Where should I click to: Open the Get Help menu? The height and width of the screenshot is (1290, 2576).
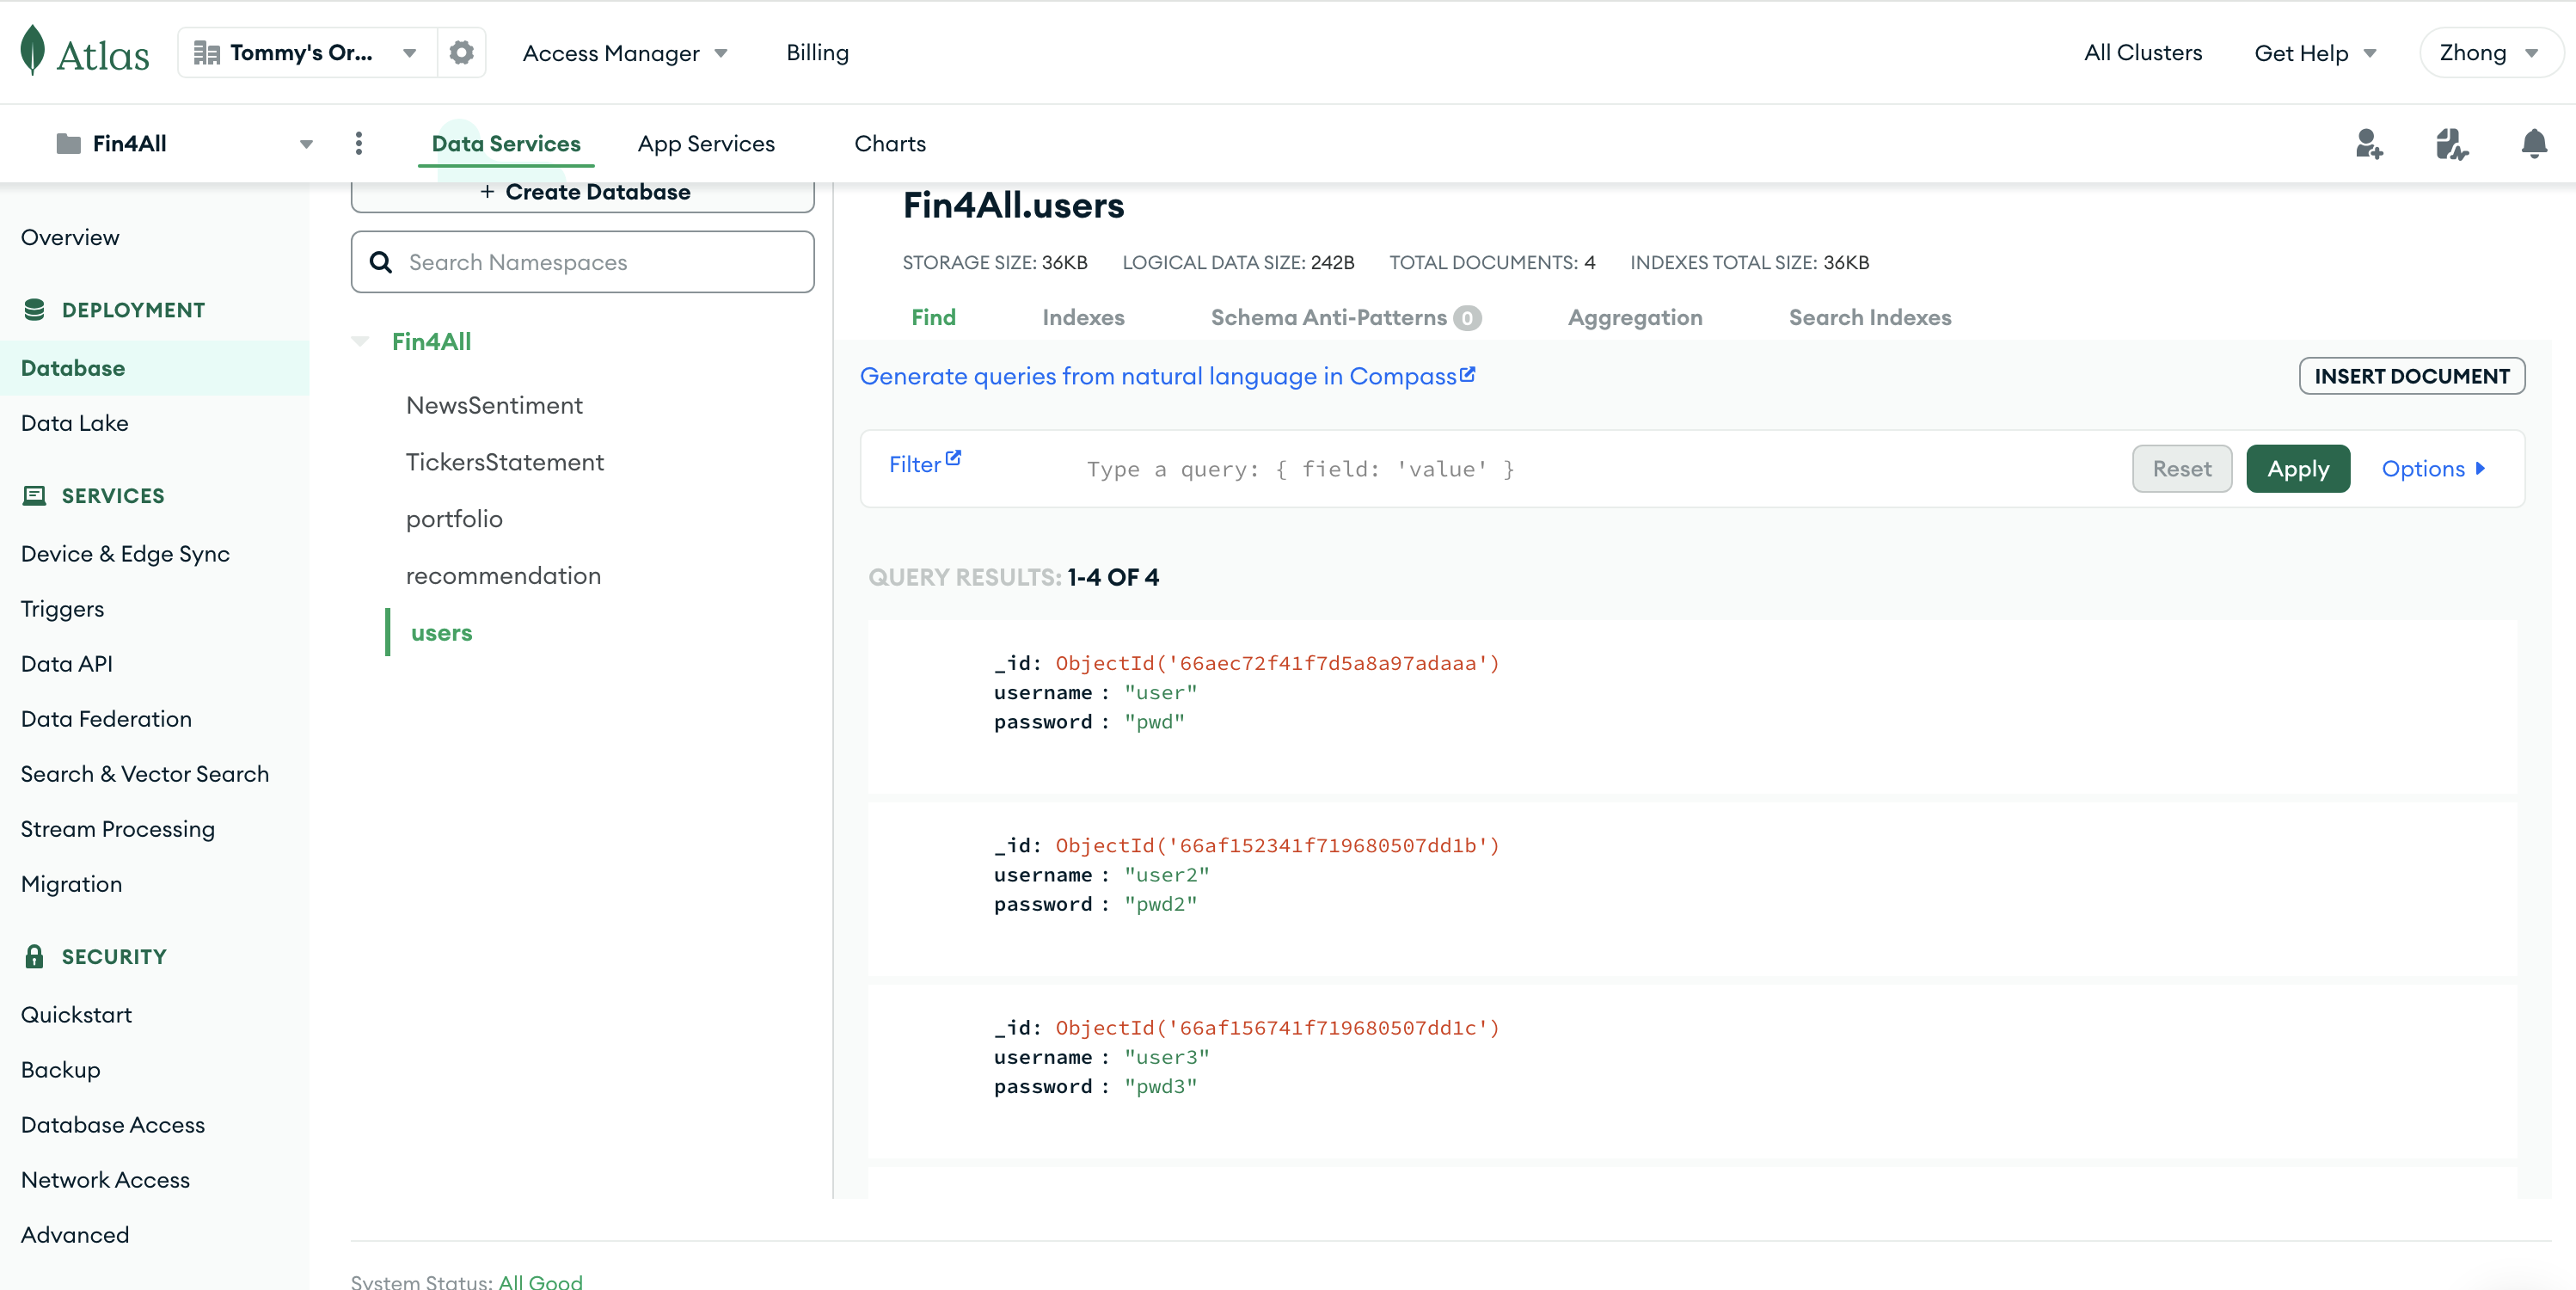[2314, 52]
